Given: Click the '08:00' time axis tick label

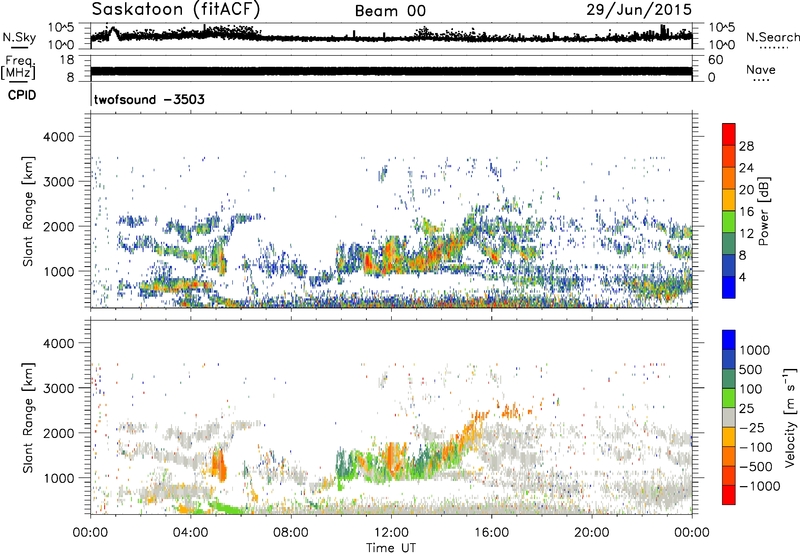Looking at the screenshot, I should pos(291,533).
